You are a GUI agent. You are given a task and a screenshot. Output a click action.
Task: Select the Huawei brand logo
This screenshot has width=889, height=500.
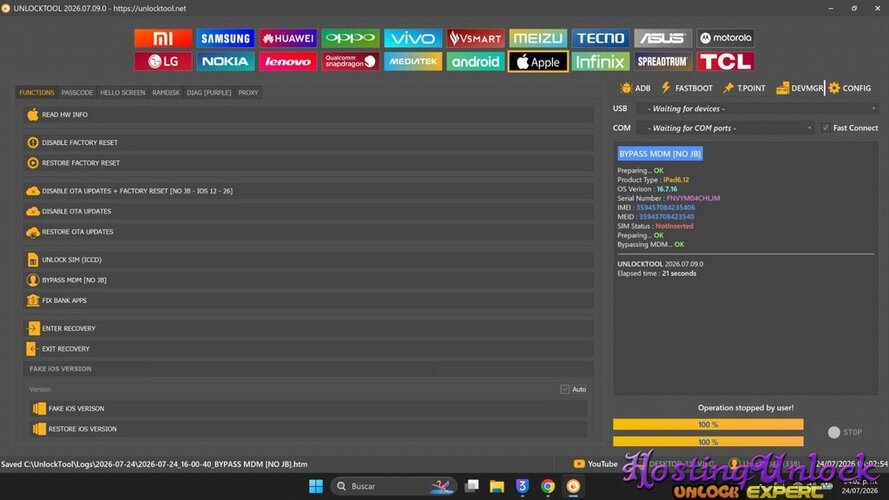(288, 38)
